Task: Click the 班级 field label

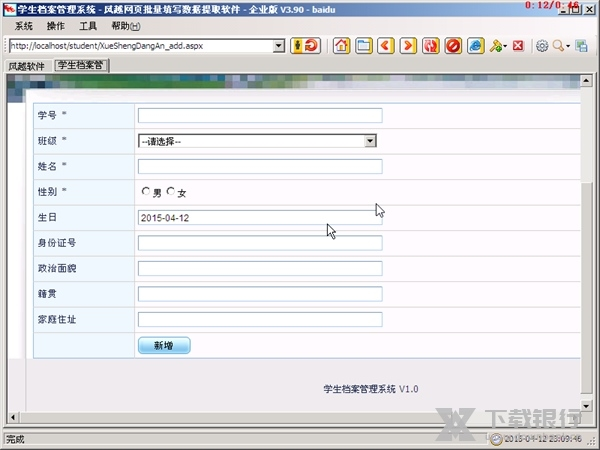Action: point(47,141)
